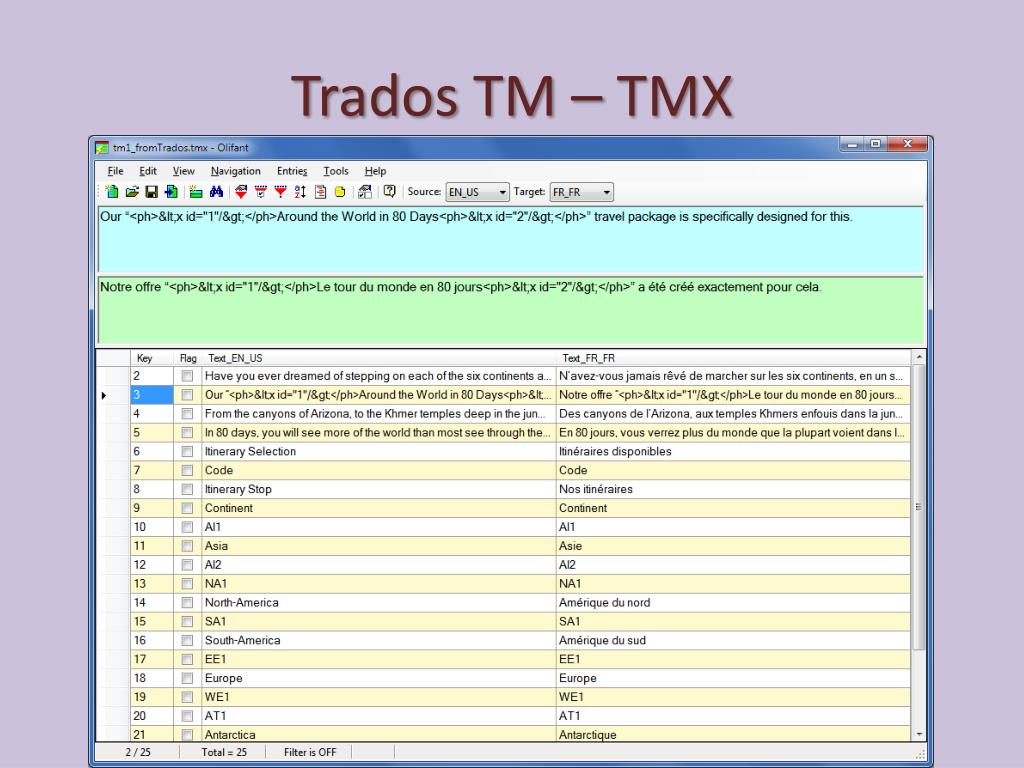Click the New file toolbar icon
Viewport: 1024px width, 768px height.
coord(112,191)
